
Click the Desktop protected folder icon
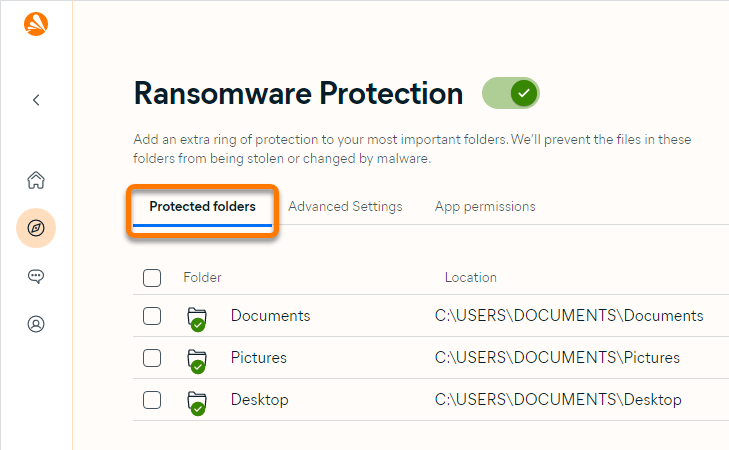click(x=197, y=402)
